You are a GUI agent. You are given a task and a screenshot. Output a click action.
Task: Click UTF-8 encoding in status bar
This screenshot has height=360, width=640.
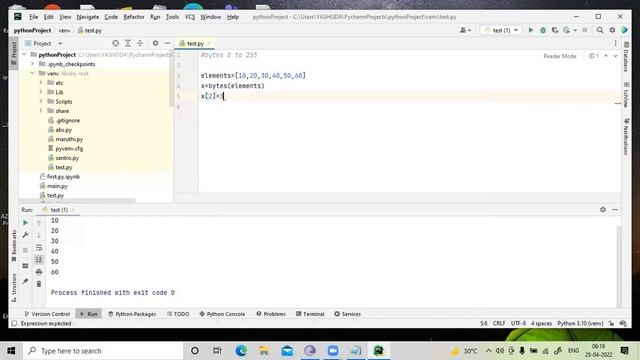coord(518,323)
